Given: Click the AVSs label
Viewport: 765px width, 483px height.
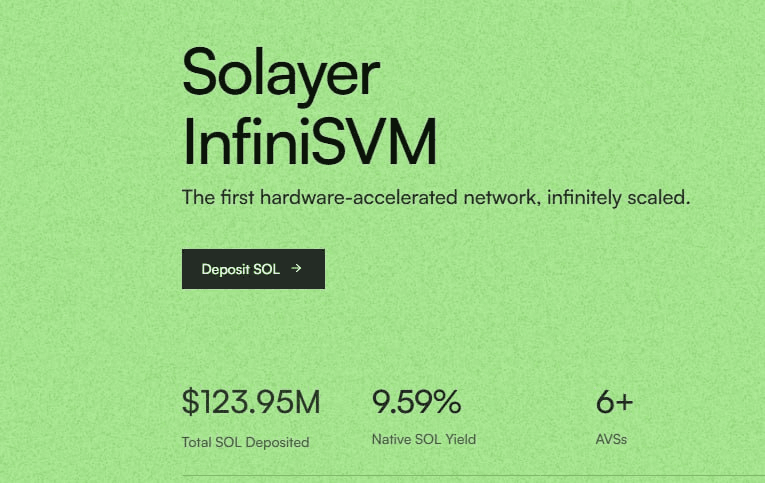Looking at the screenshot, I should [x=611, y=439].
